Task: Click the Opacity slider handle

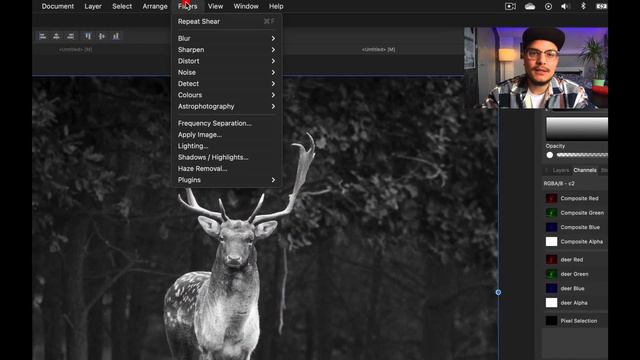Action: pyautogui.click(x=550, y=155)
